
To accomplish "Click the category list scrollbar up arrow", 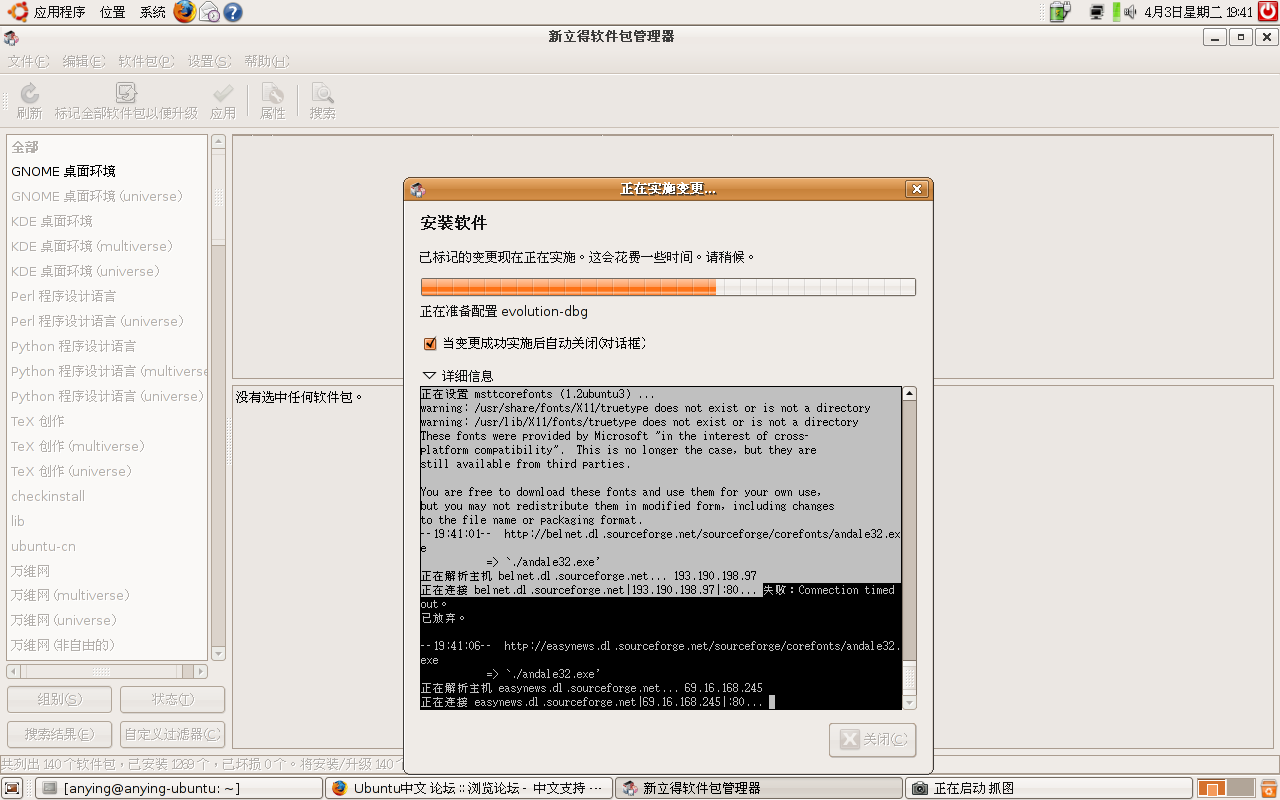I will pyautogui.click(x=218, y=142).
